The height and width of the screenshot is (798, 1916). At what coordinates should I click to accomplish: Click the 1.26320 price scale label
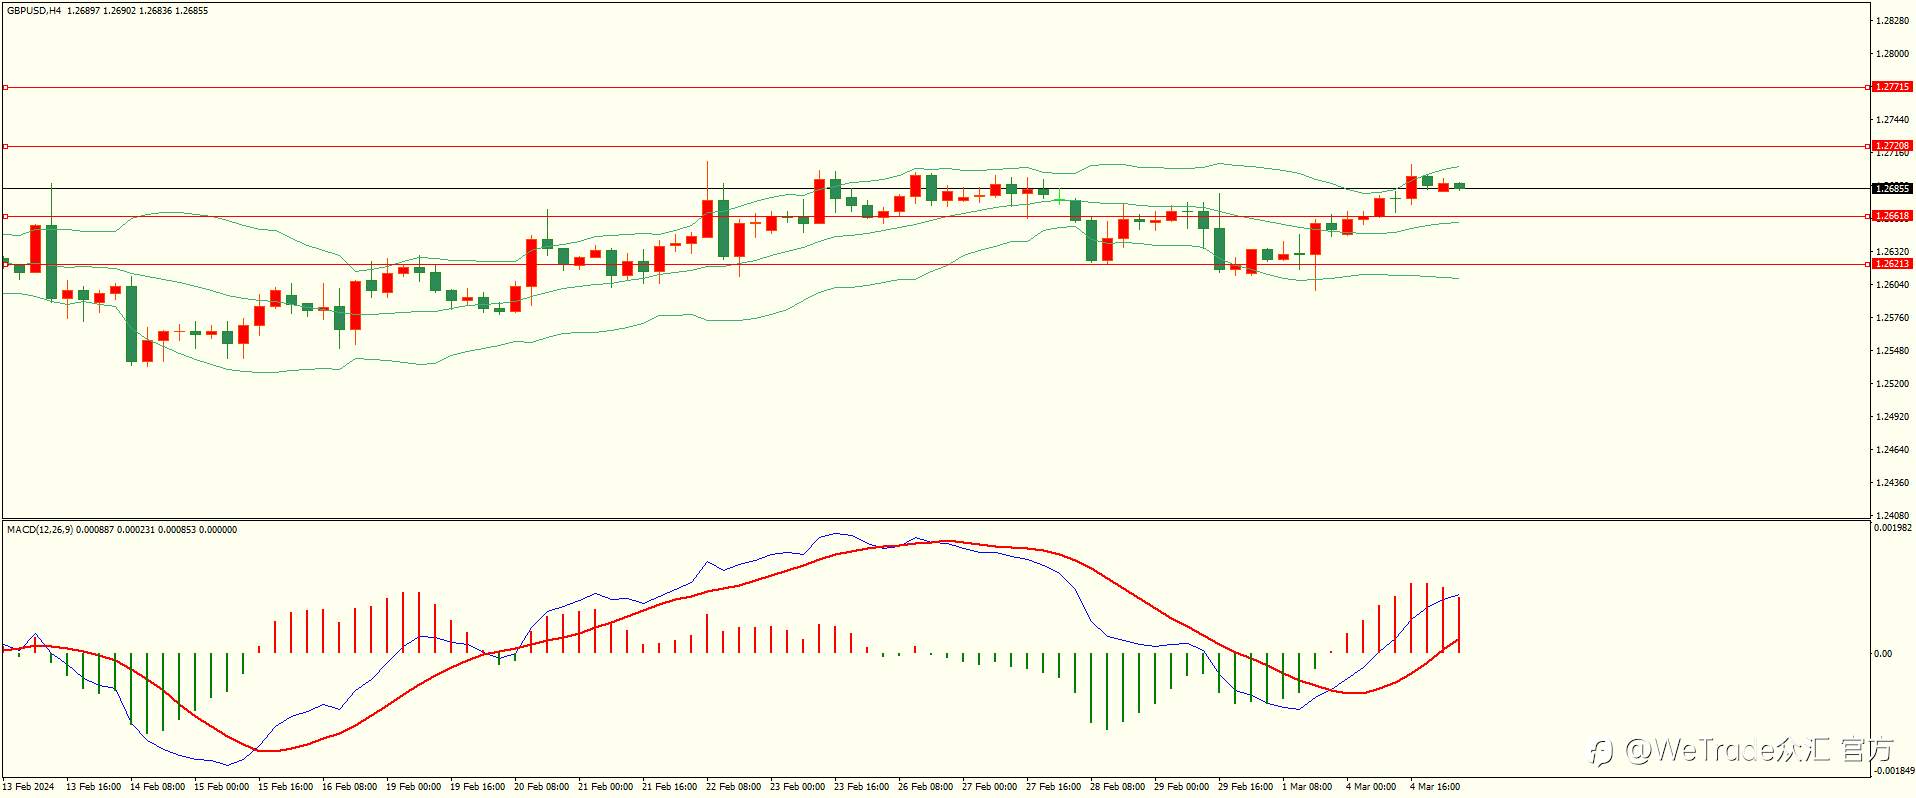click(x=1893, y=252)
